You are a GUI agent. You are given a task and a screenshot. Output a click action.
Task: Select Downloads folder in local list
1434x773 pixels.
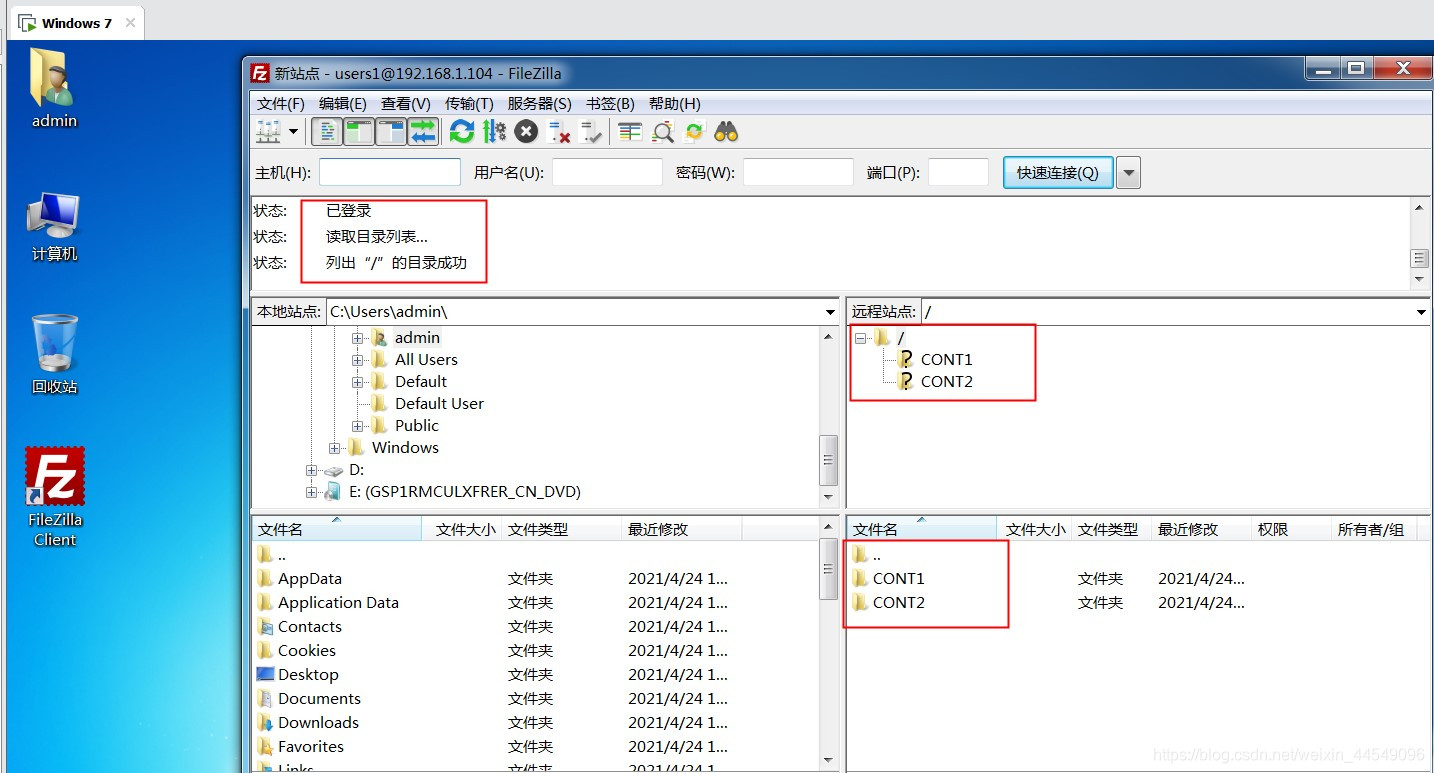click(318, 723)
